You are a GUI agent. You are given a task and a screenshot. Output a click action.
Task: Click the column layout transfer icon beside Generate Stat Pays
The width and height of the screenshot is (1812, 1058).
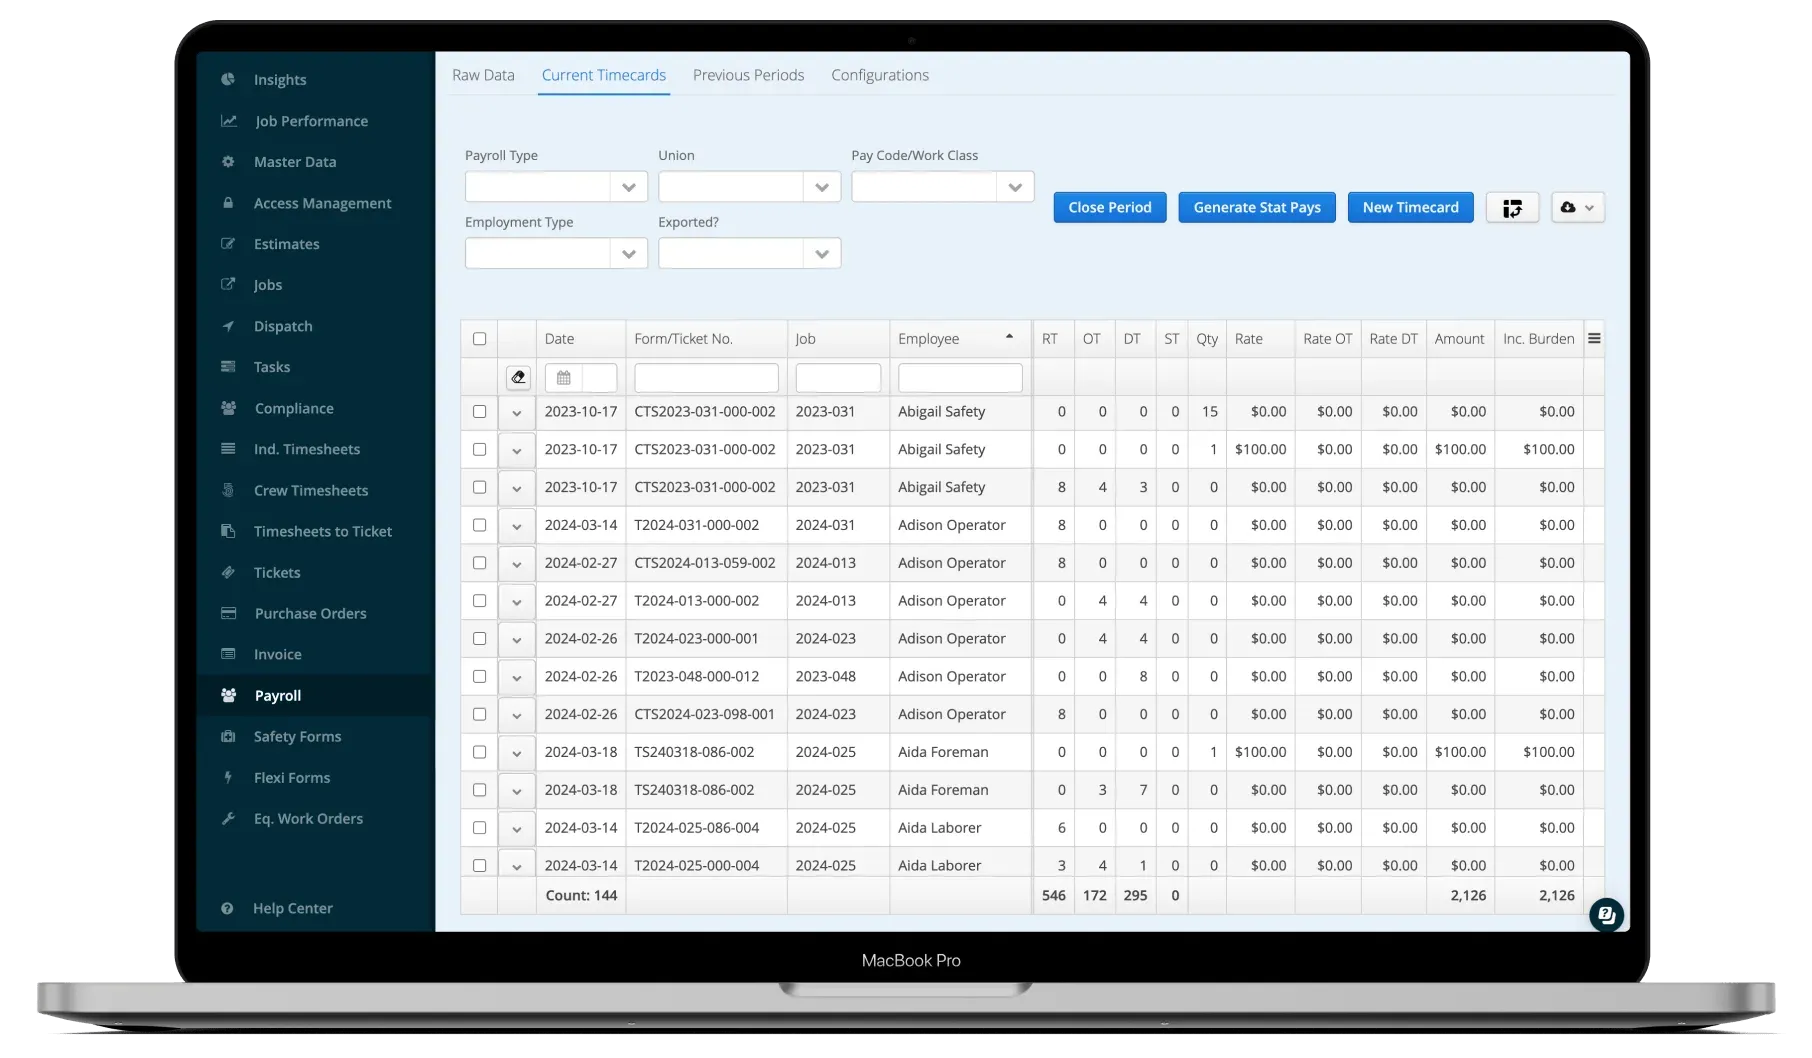tap(1512, 207)
